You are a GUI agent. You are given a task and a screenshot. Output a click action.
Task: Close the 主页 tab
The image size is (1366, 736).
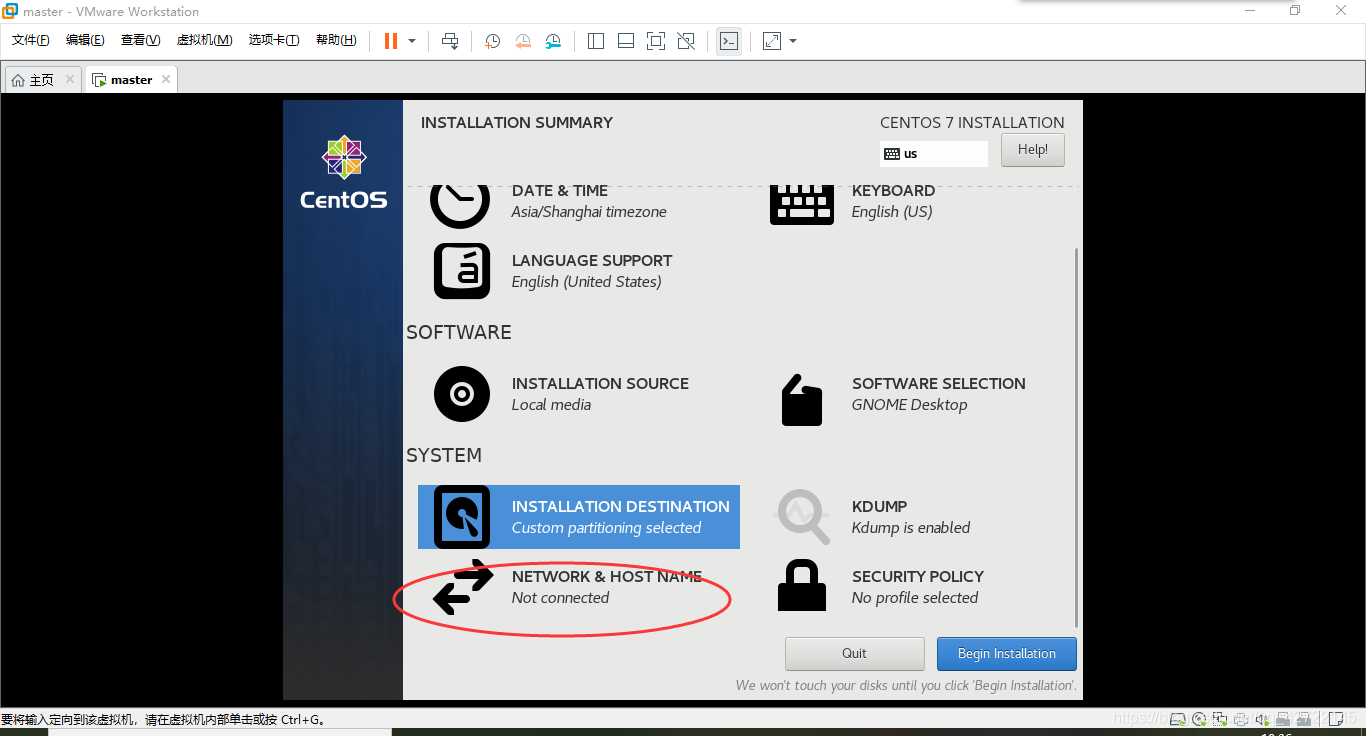(x=70, y=79)
